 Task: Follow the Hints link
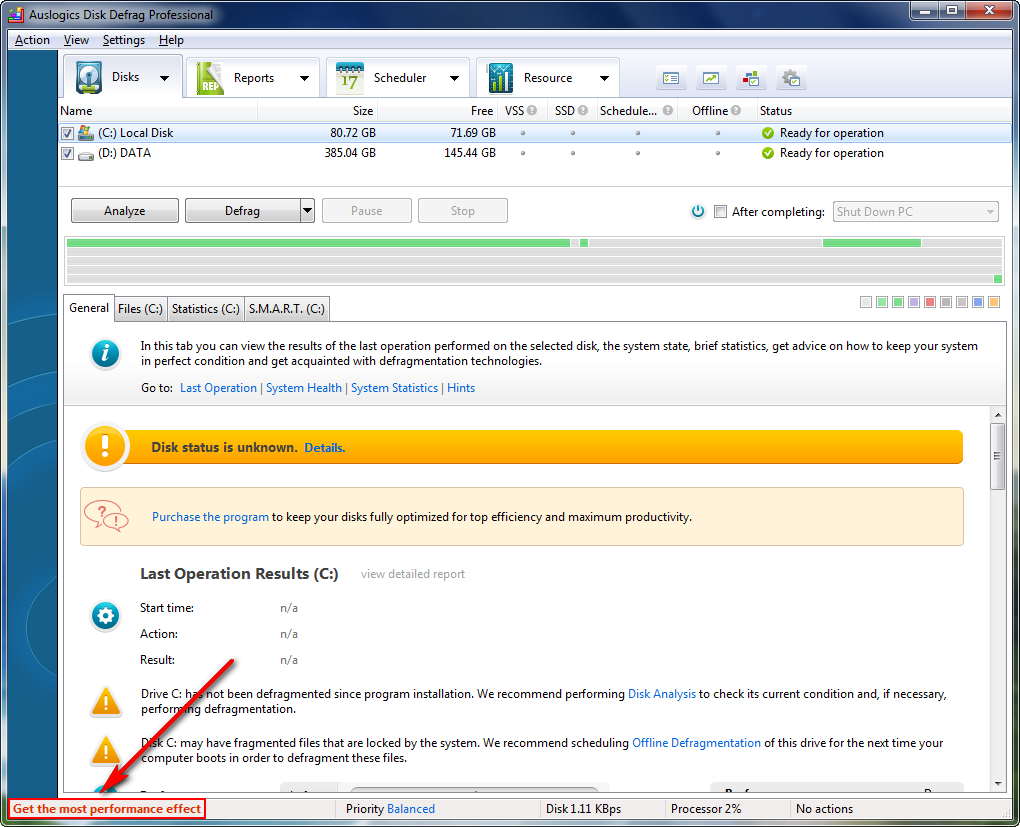(461, 388)
